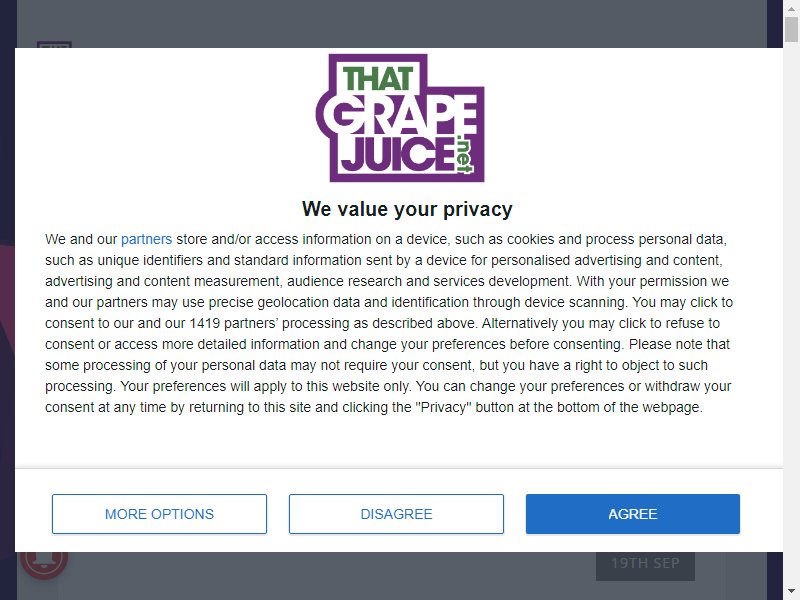Click the 1419 partners text in paragraph
This screenshot has width=800, height=600.
233,323
